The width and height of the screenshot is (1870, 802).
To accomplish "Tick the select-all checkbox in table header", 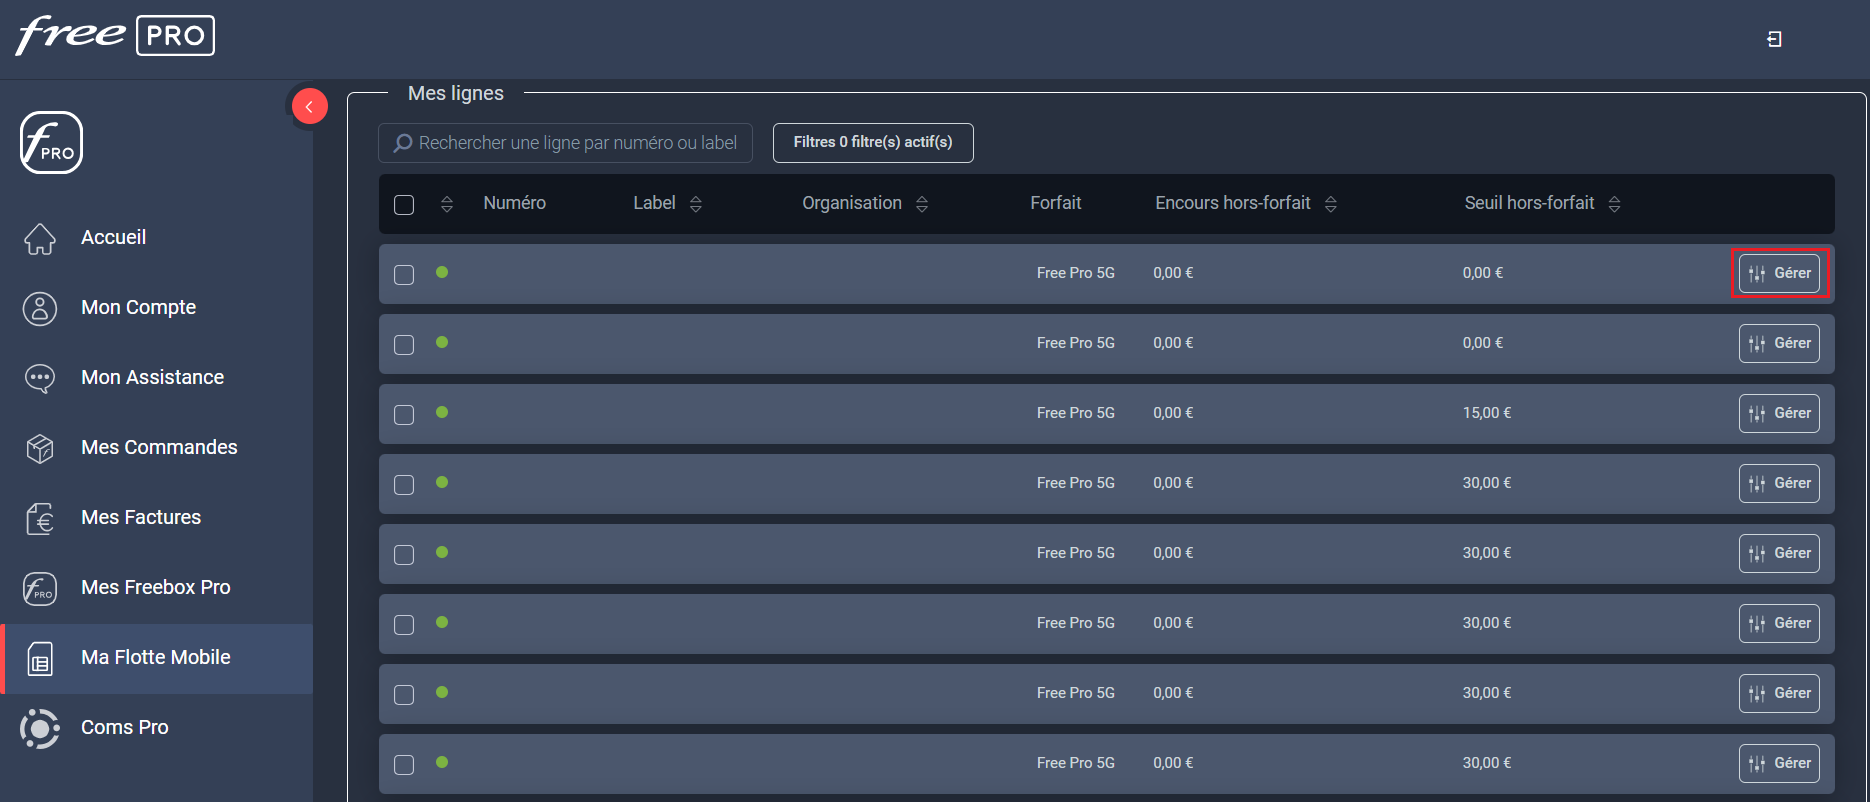I will [404, 205].
